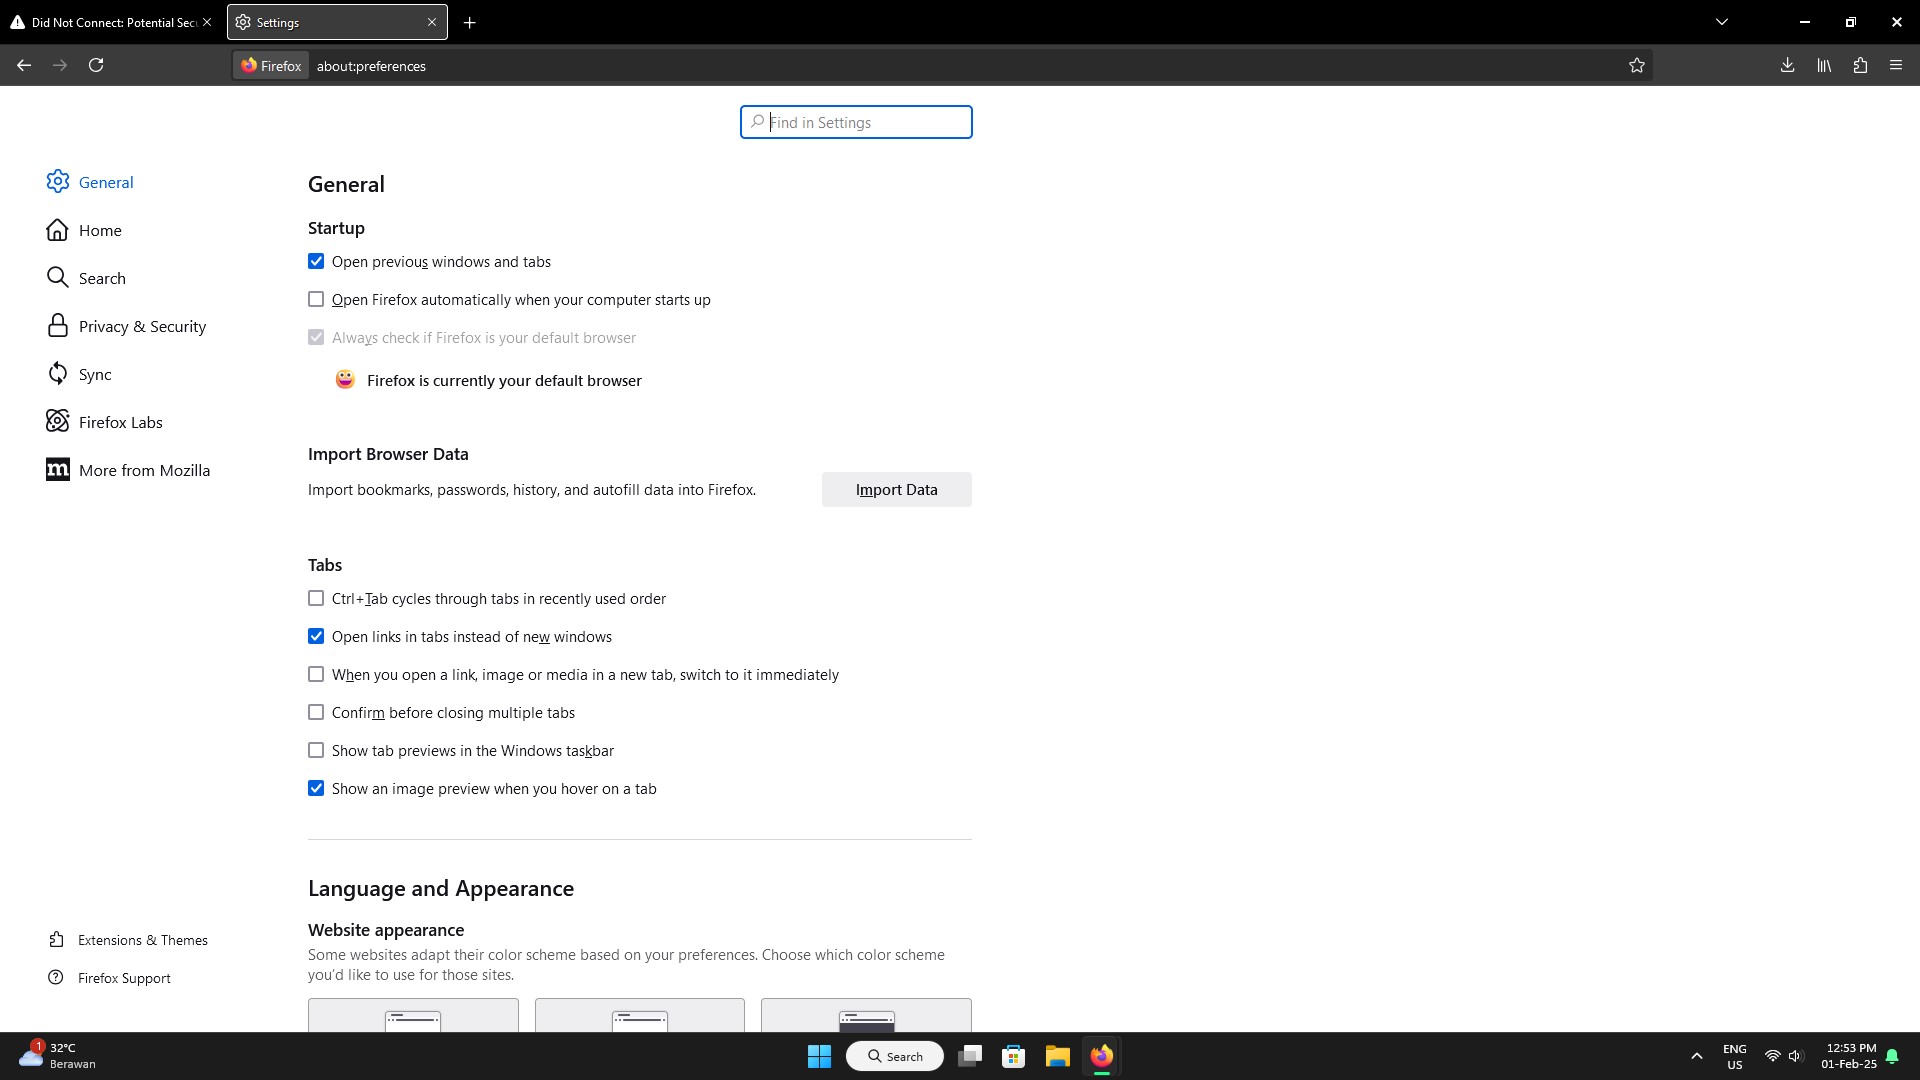Open the Privacy & Security settings category
The image size is (1920, 1080).
[x=142, y=326]
